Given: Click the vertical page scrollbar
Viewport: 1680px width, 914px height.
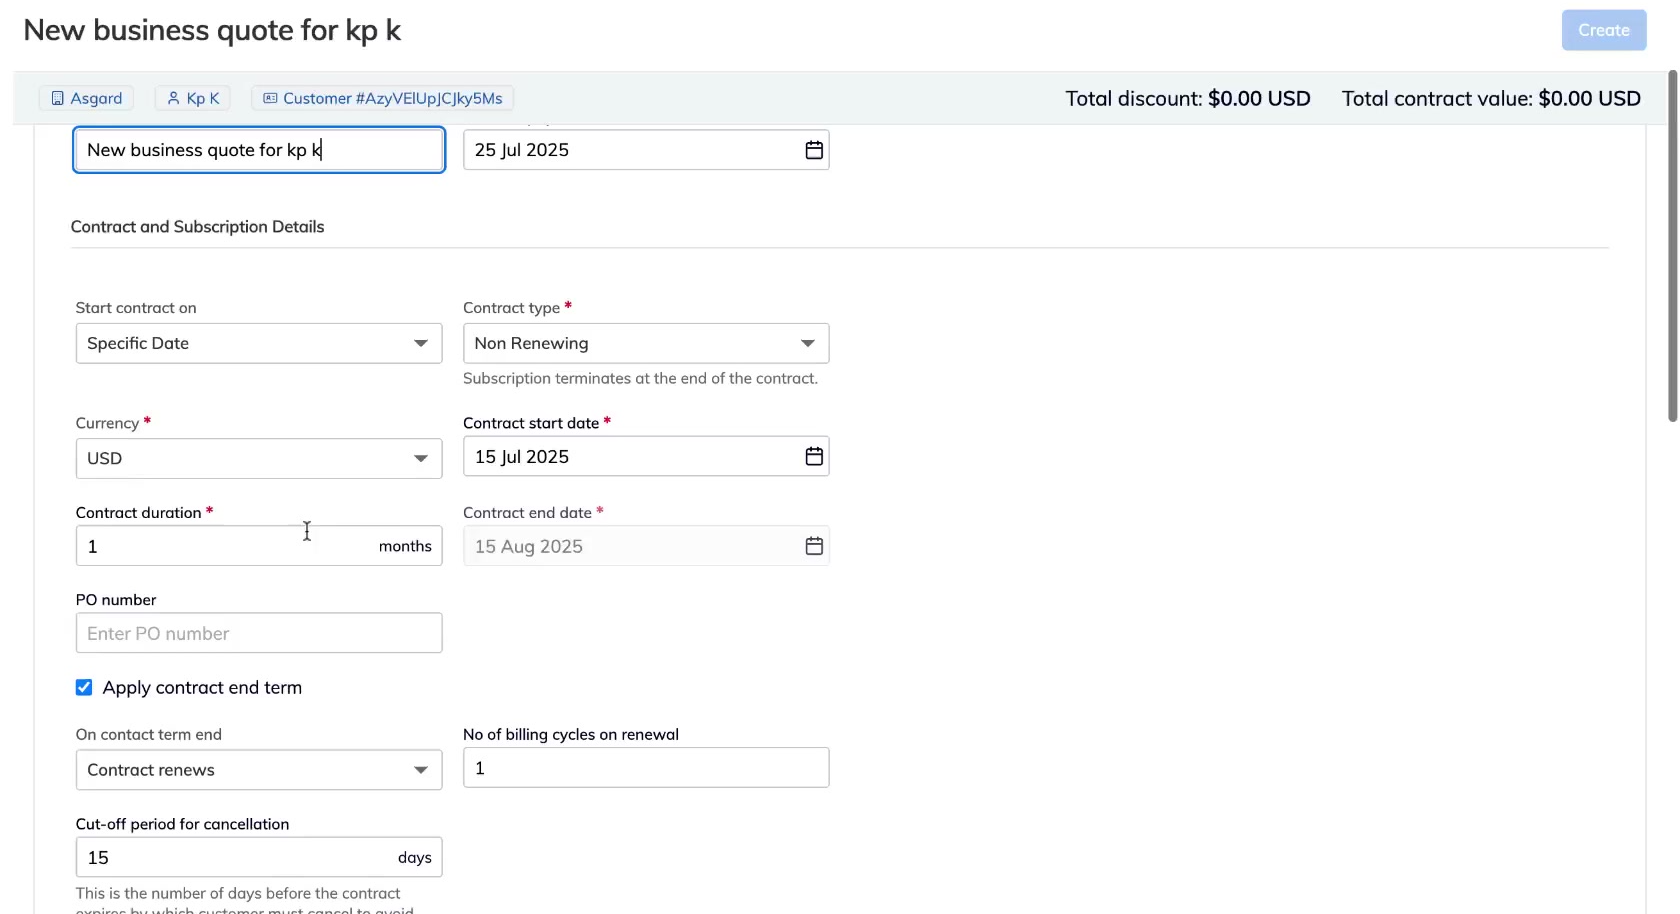Looking at the screenshot, I should [1672, 250].
